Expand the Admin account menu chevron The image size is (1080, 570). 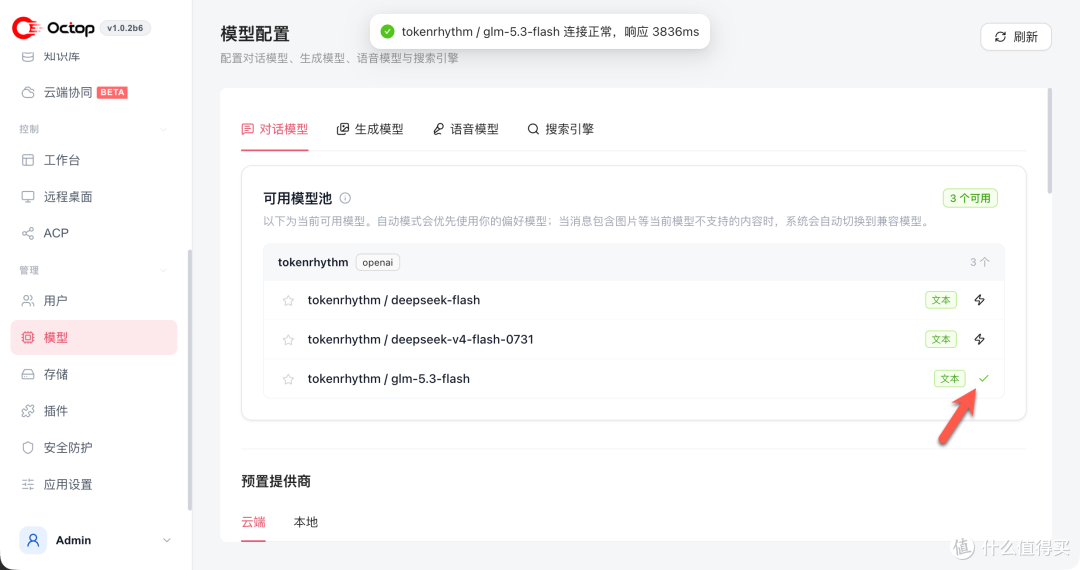167,540
